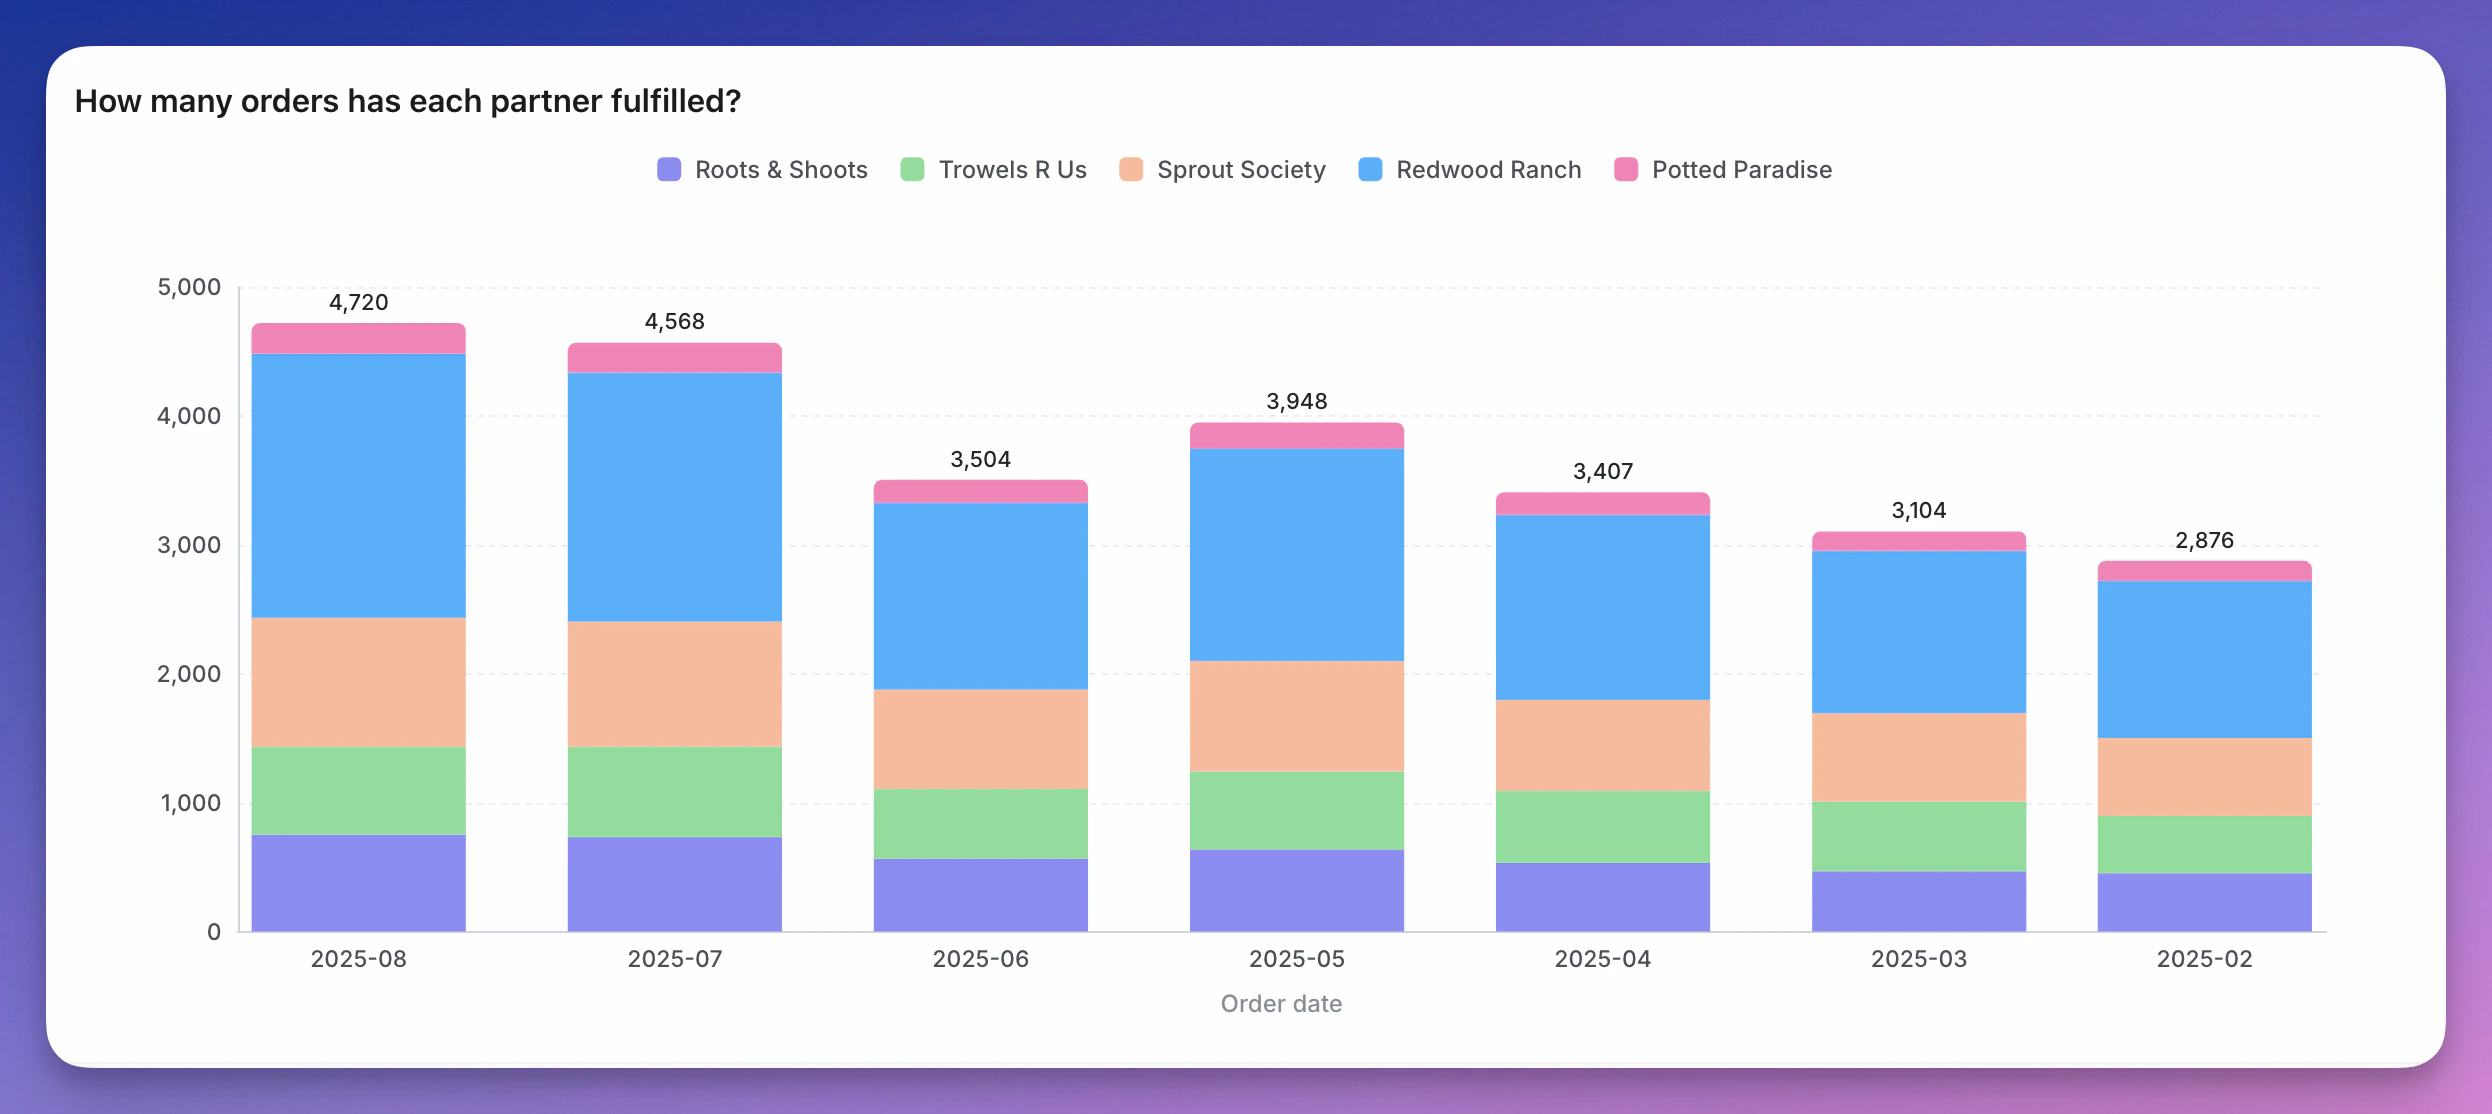
Task: Hide the Potted Paradise series via legend text
Action: pos(1741,170)
